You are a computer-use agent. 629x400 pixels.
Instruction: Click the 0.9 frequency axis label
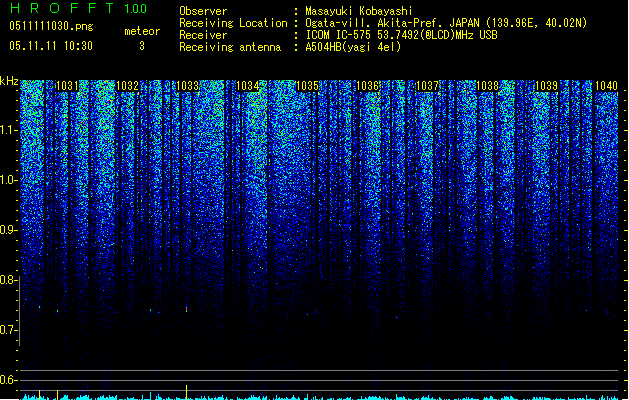(9, 230)
